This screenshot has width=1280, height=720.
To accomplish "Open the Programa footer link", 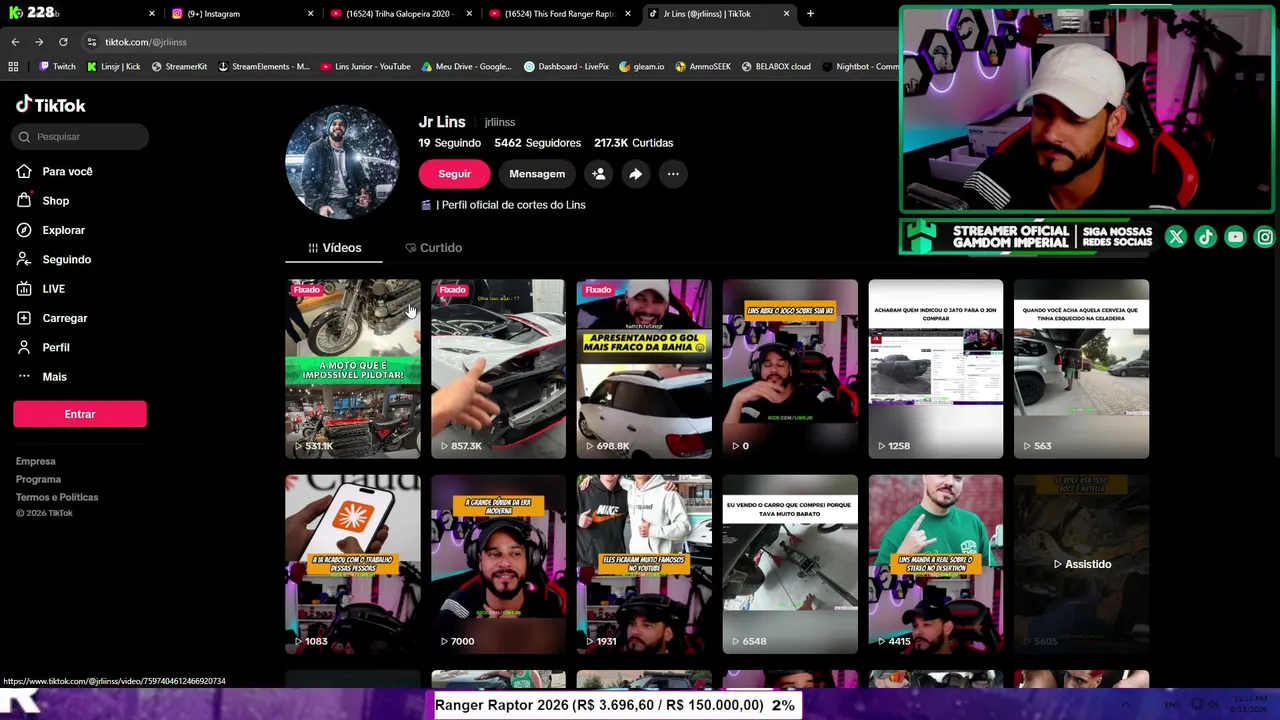I will coord(38,479).
